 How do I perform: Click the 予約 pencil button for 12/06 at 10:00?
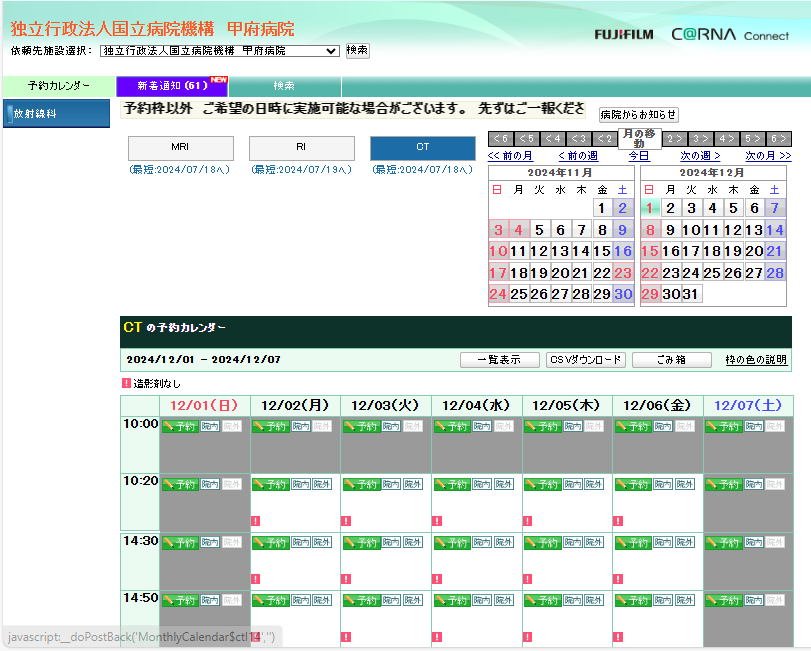tap(632, 427)
